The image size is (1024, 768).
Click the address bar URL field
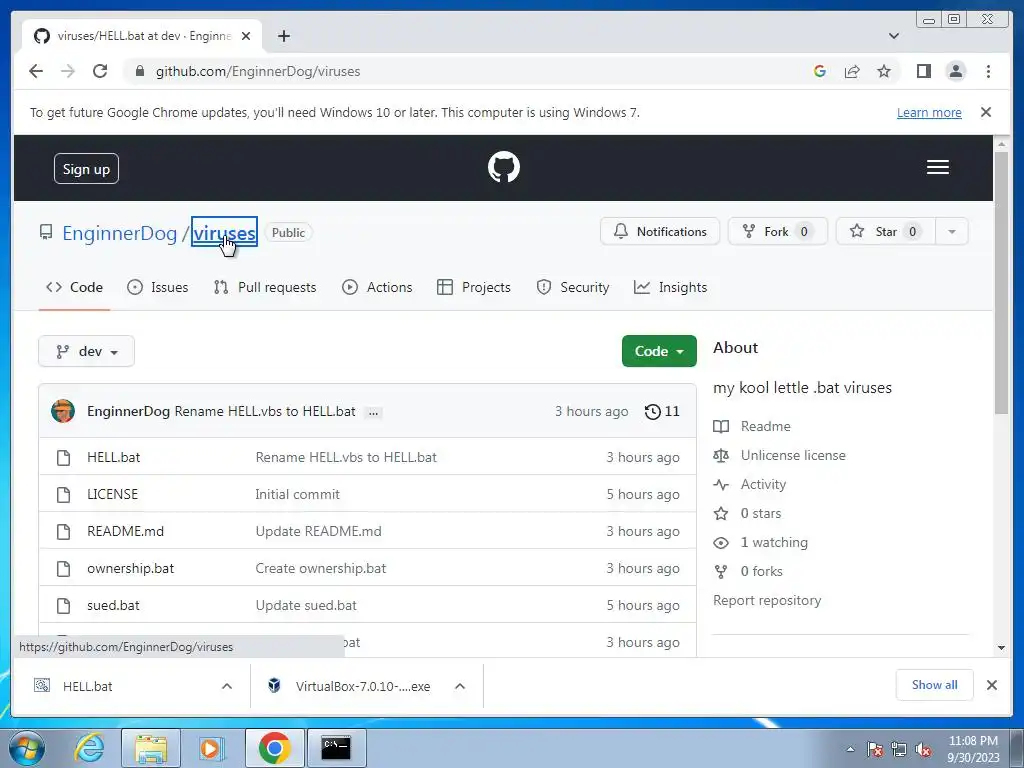[x=465, y=71]
